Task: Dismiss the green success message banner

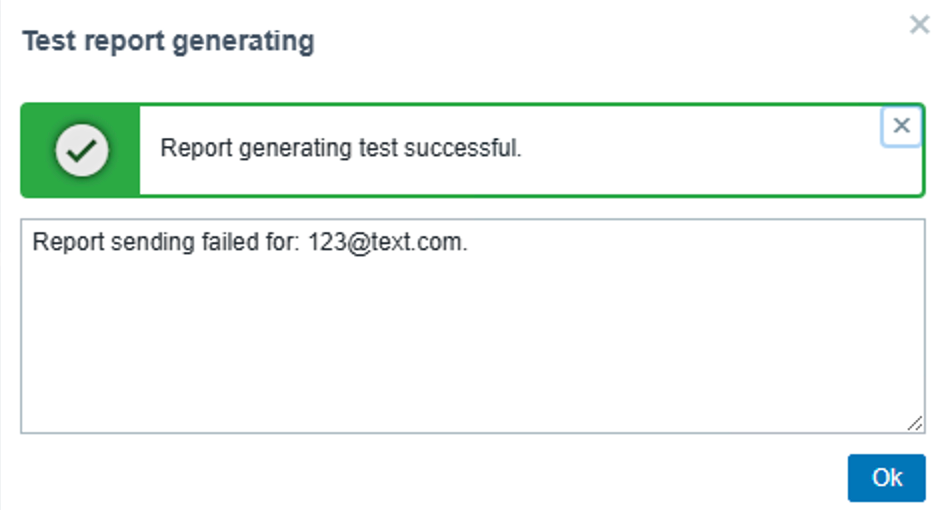Action: click(x=901, y=126)
